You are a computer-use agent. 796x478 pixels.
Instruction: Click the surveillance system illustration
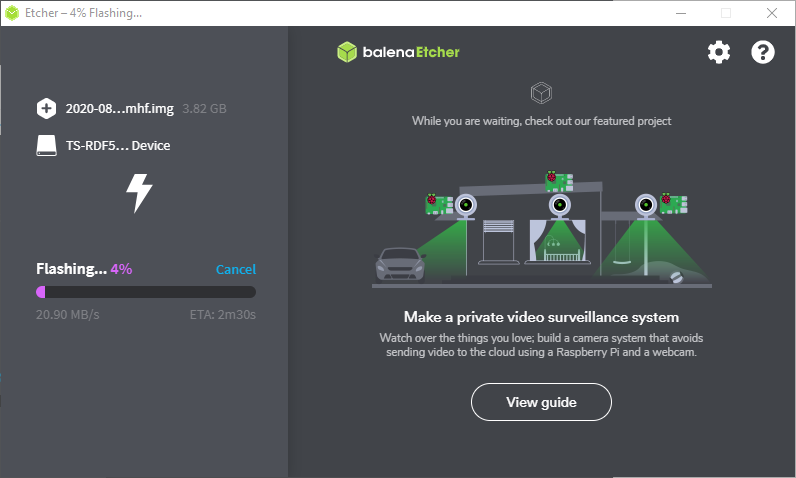pos(542,229)
